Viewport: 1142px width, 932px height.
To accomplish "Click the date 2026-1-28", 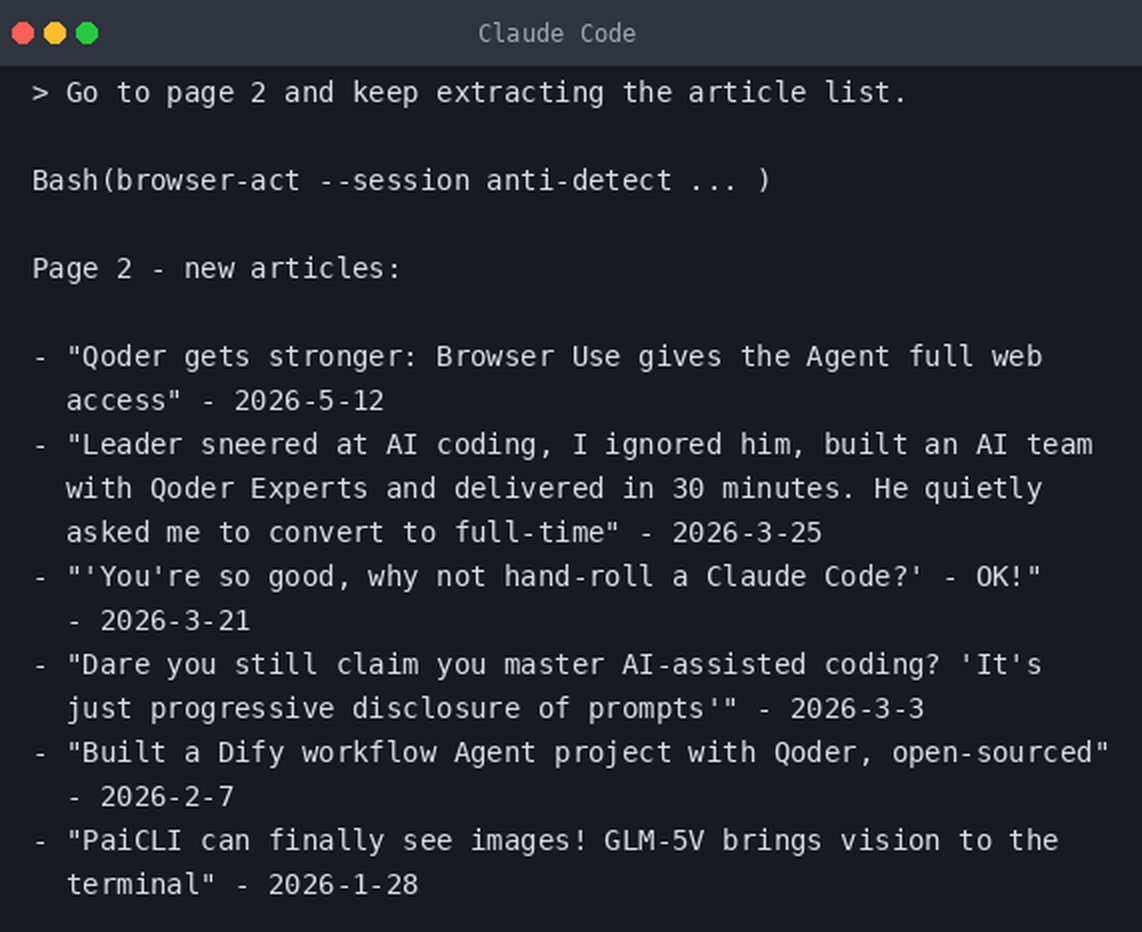I will point(343,885).
